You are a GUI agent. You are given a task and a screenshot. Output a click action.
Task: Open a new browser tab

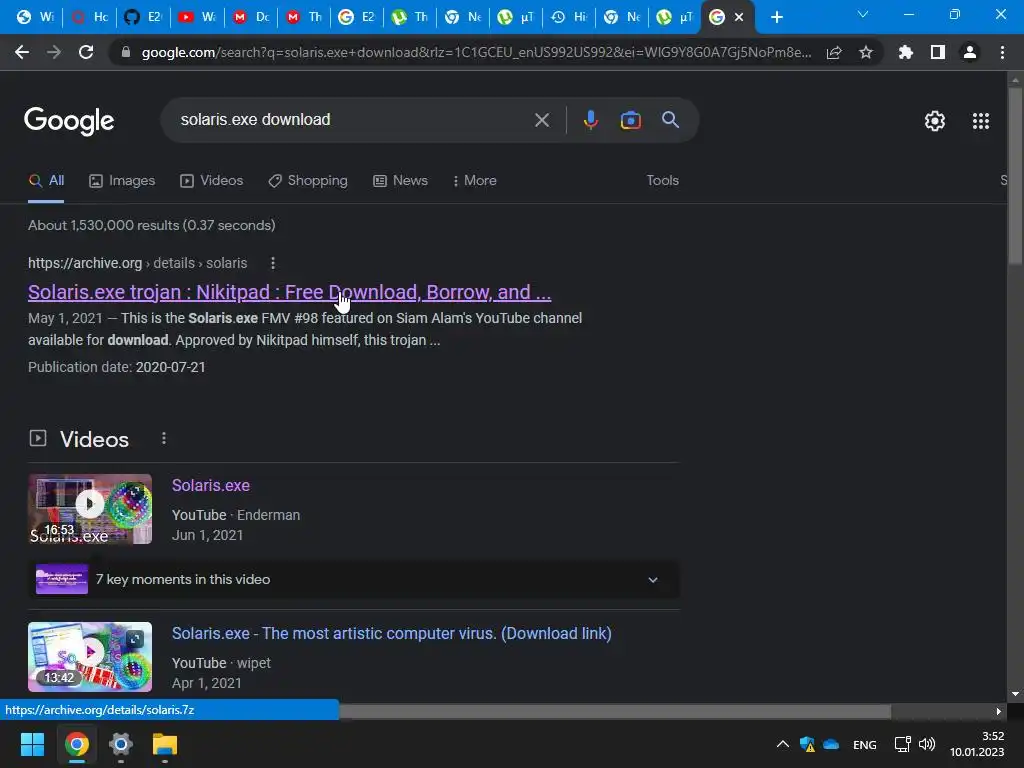point(776,17)
